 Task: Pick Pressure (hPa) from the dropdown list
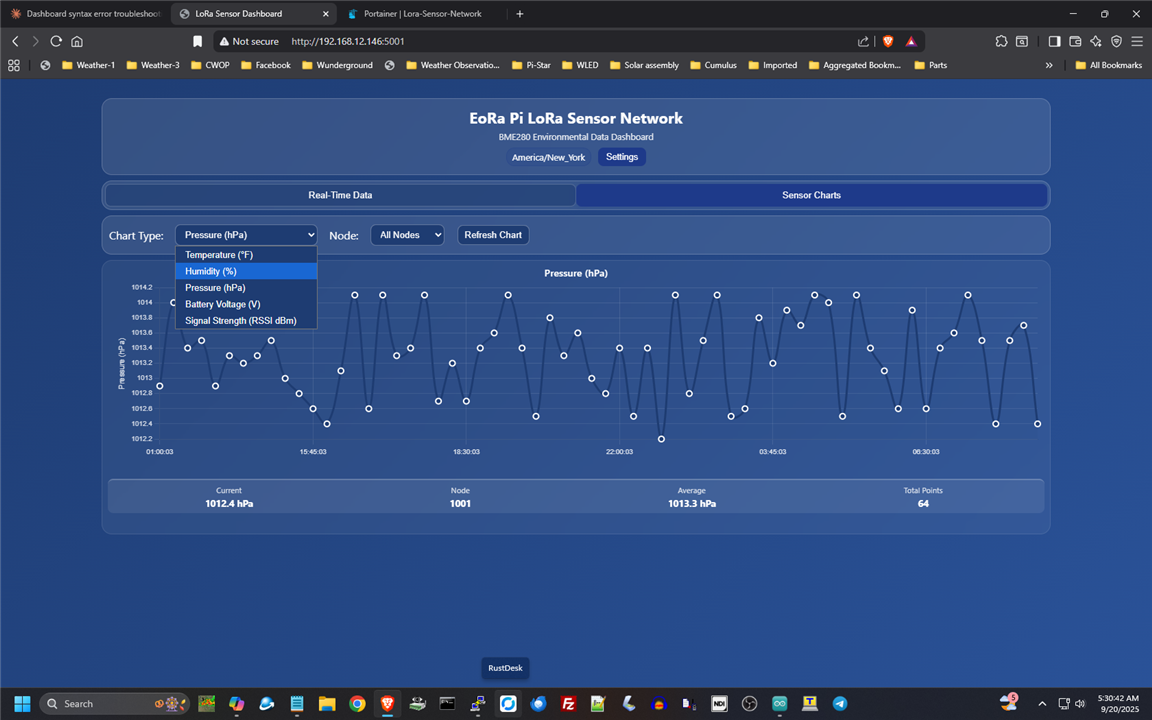(x=246, y=288)
